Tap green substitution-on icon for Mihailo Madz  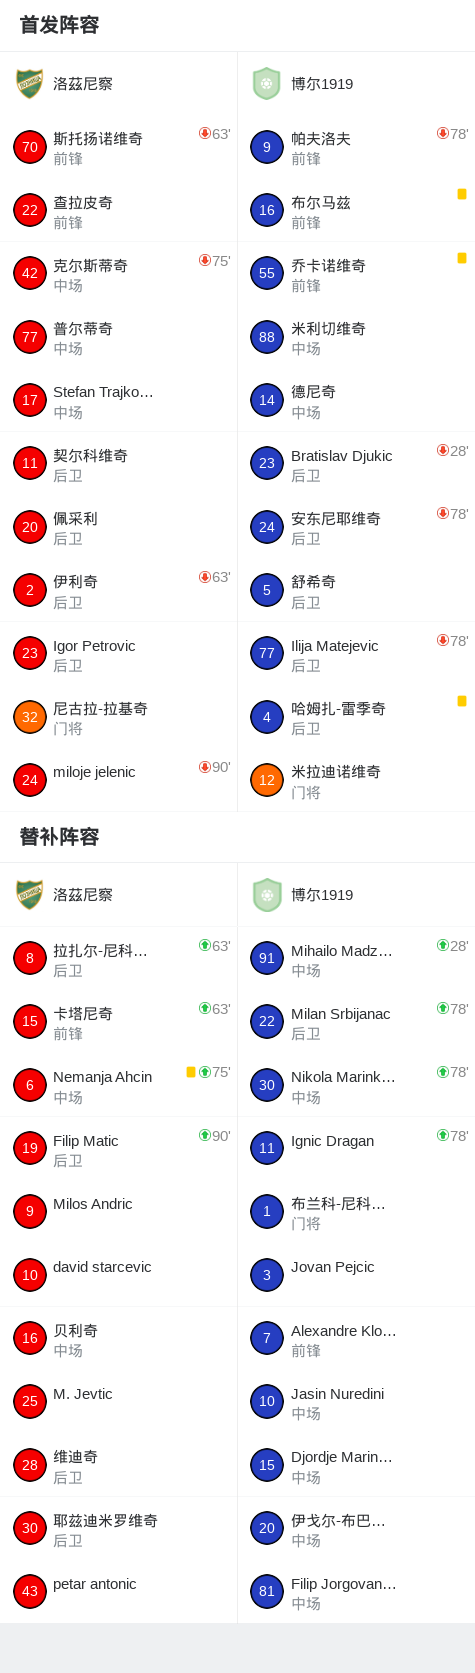tap(443, 945)
